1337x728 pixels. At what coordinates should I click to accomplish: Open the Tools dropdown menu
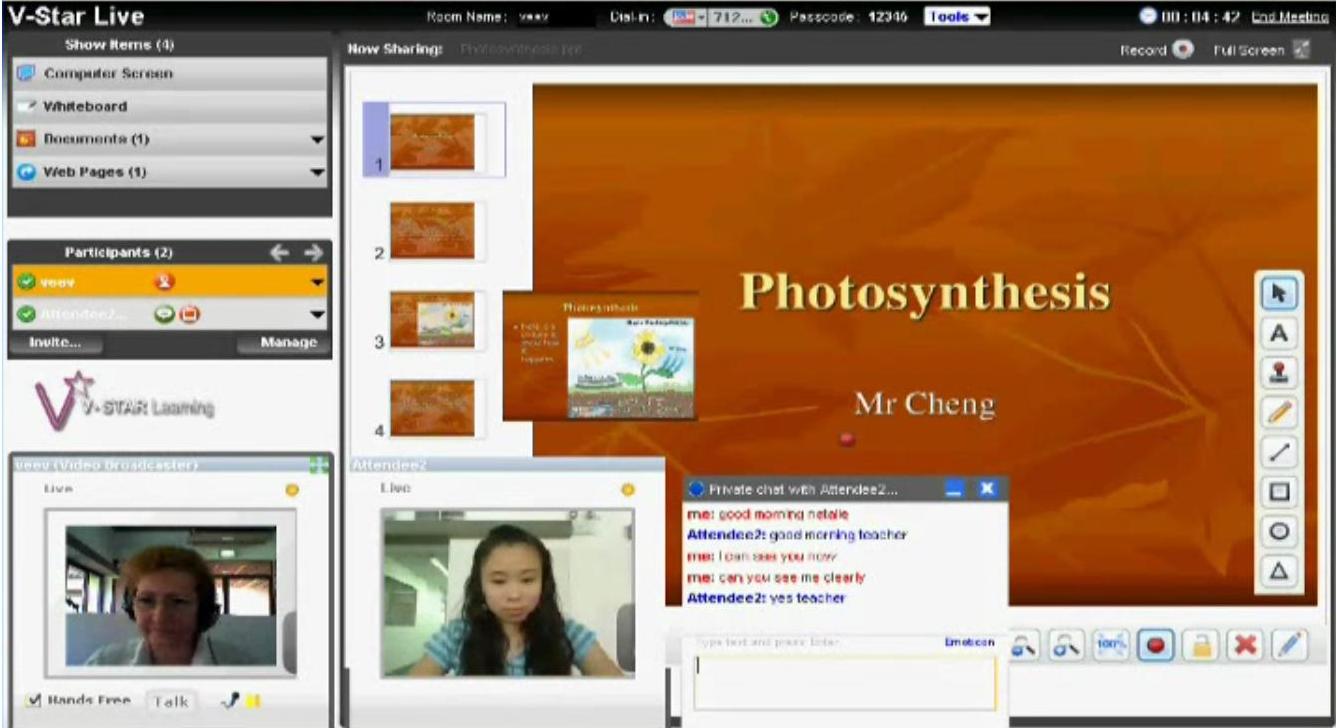click(957, 17)
